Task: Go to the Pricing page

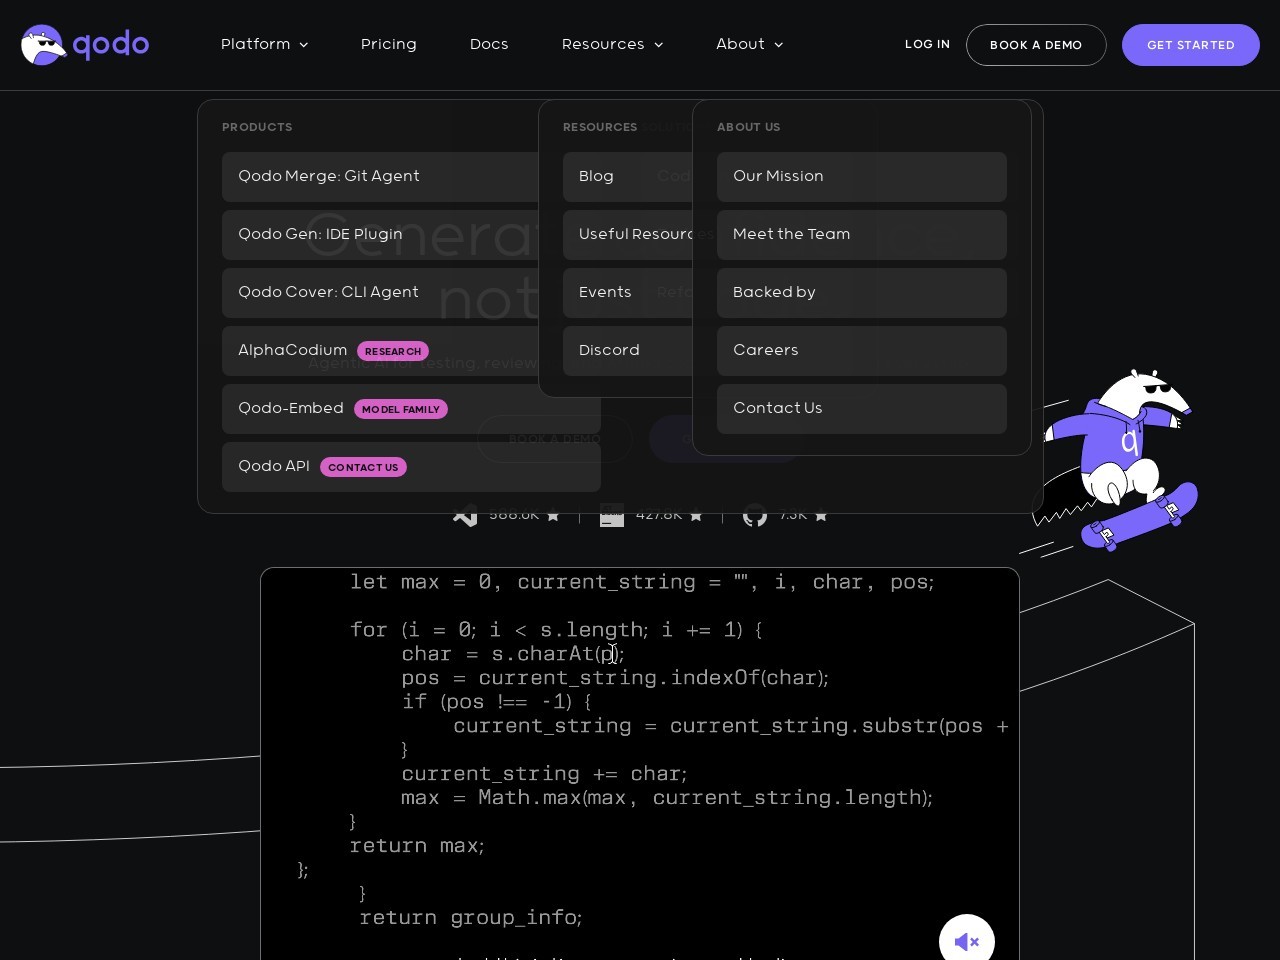Action: pos(389,45)
